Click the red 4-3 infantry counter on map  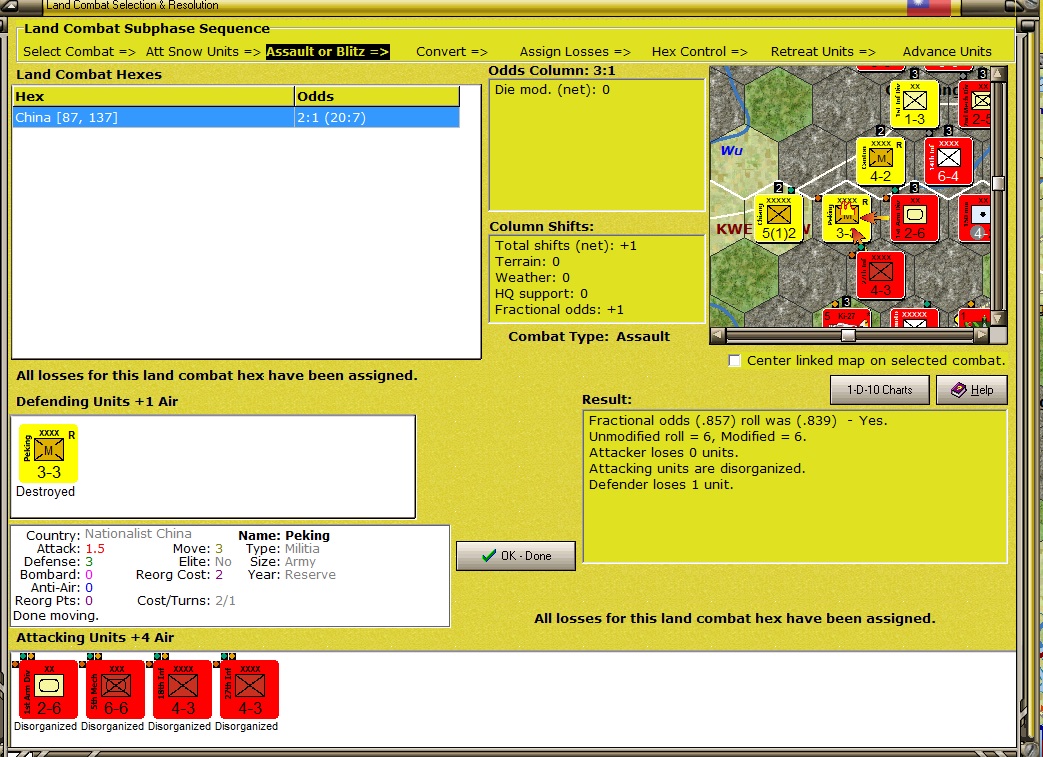pos(880,275)
